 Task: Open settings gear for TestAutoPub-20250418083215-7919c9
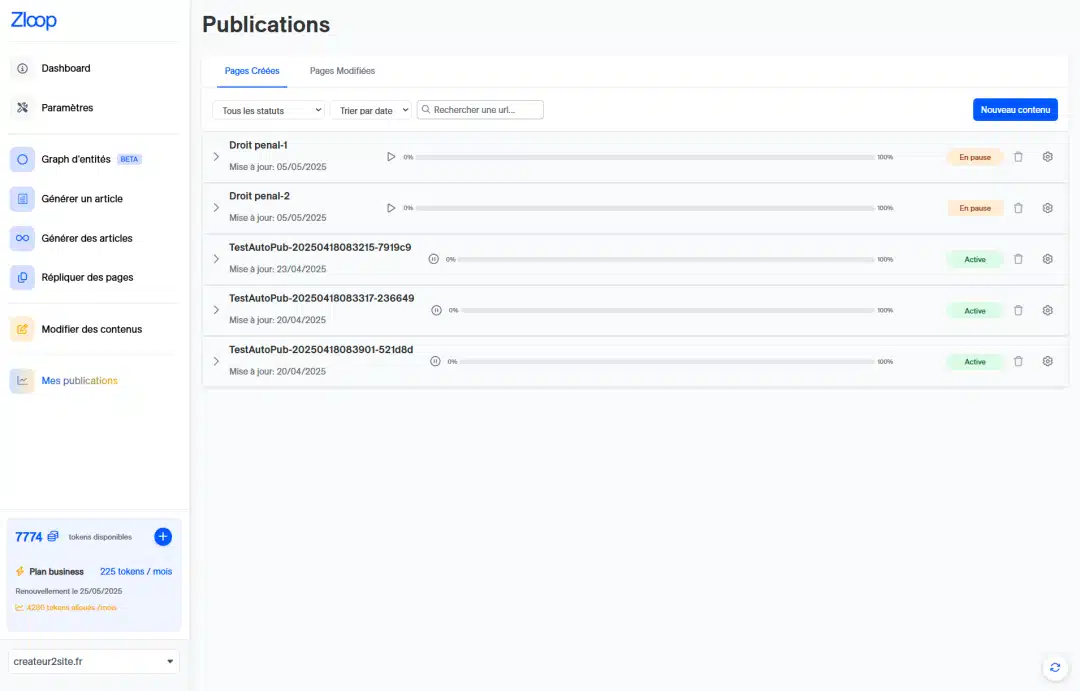coord(1047,259)
